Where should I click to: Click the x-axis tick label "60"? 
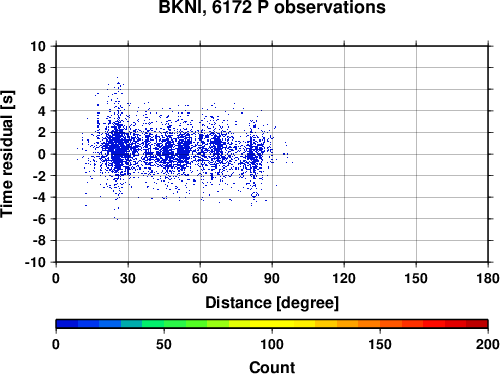pyautogui.click(x=200, y=278)
